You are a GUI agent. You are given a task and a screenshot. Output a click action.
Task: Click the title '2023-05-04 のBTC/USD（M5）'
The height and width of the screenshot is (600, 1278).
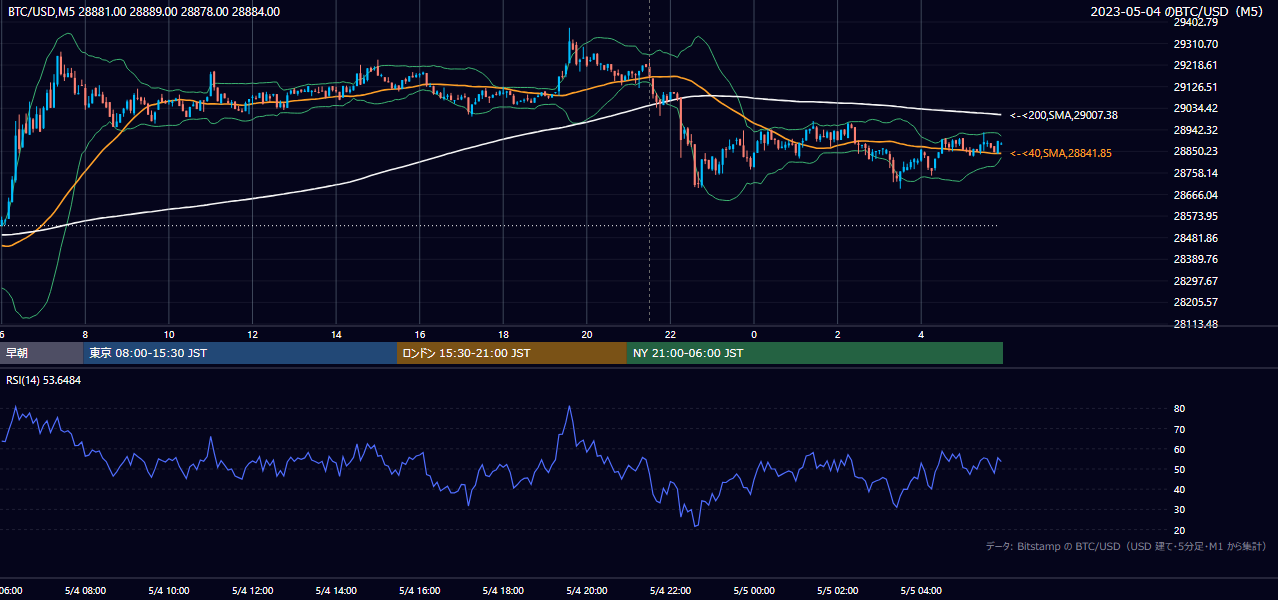[1179, 12]
